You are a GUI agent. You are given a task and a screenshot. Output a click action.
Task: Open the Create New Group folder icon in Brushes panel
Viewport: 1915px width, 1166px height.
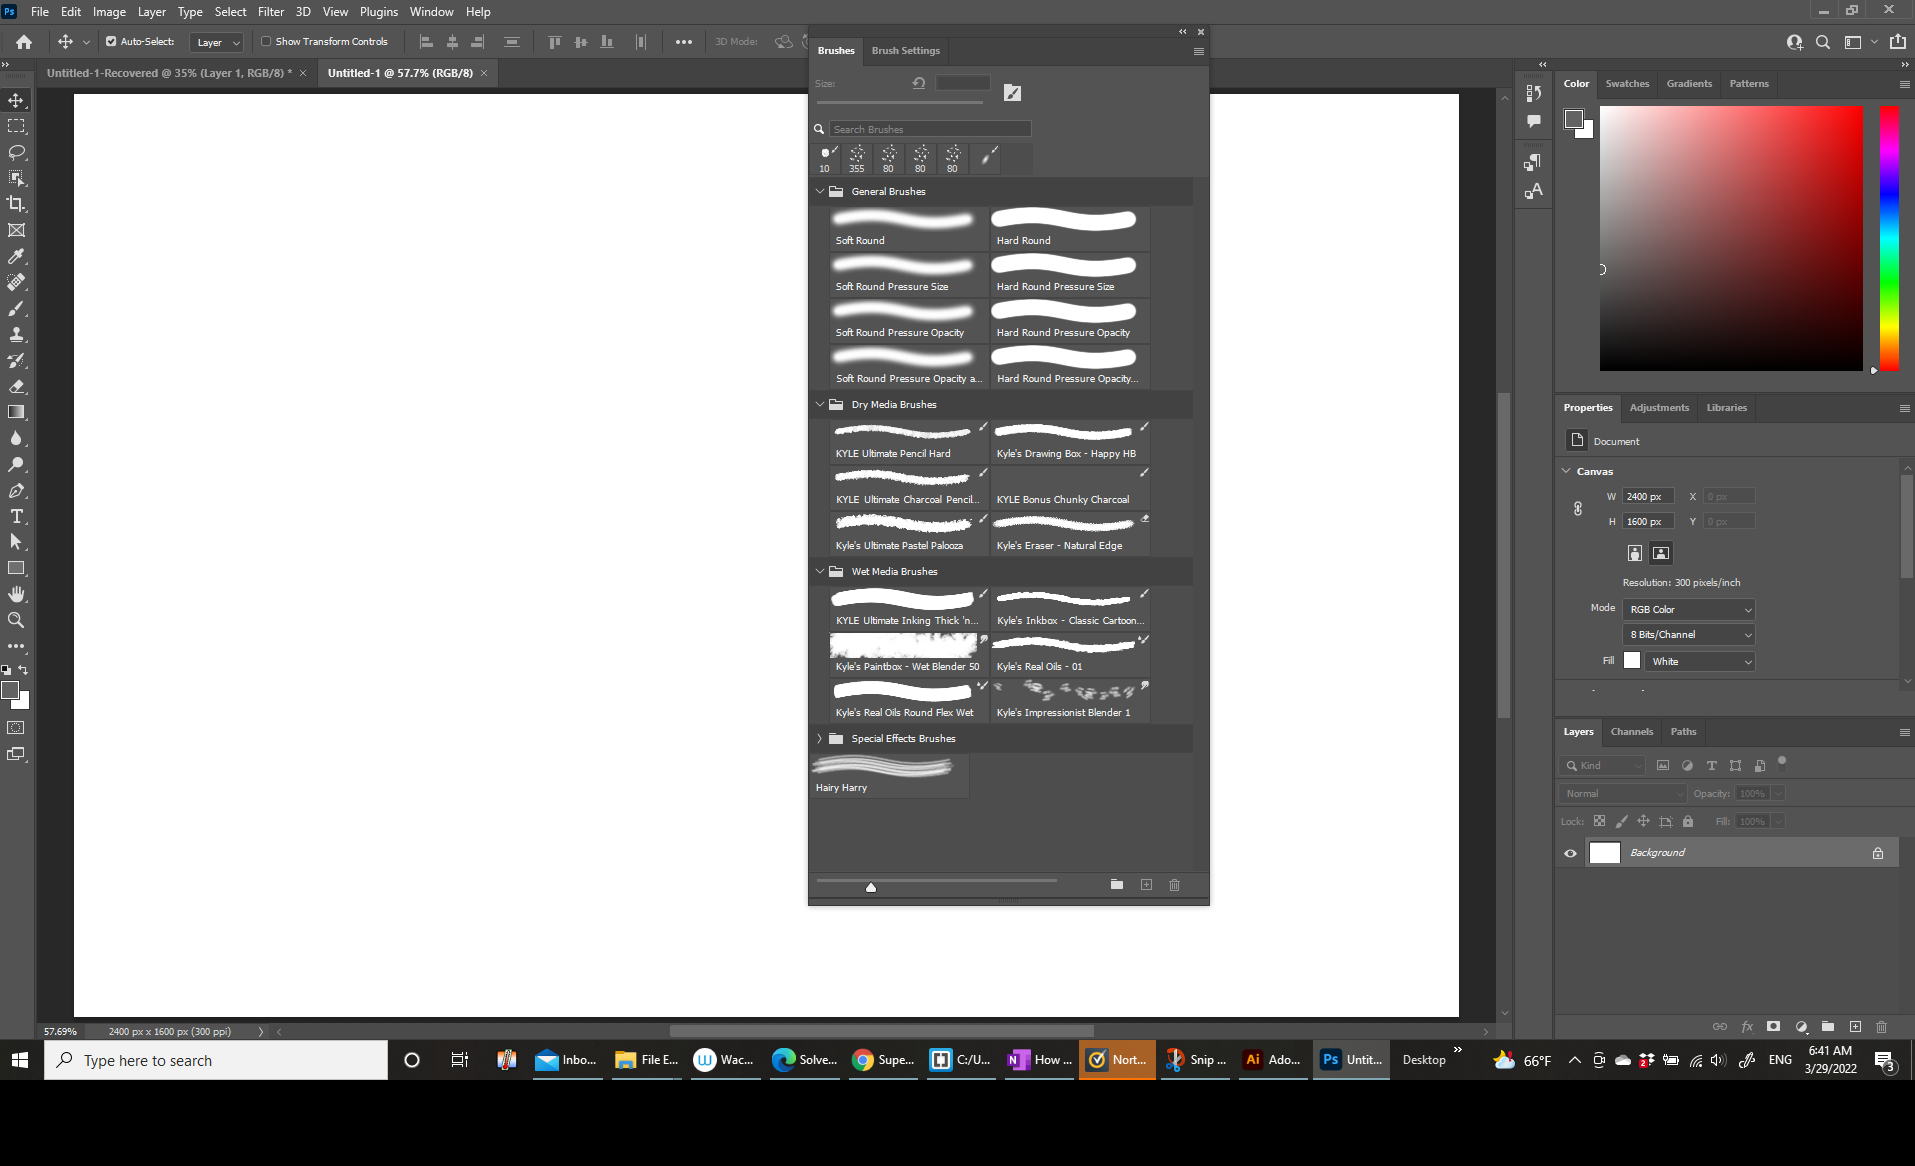1117,885
